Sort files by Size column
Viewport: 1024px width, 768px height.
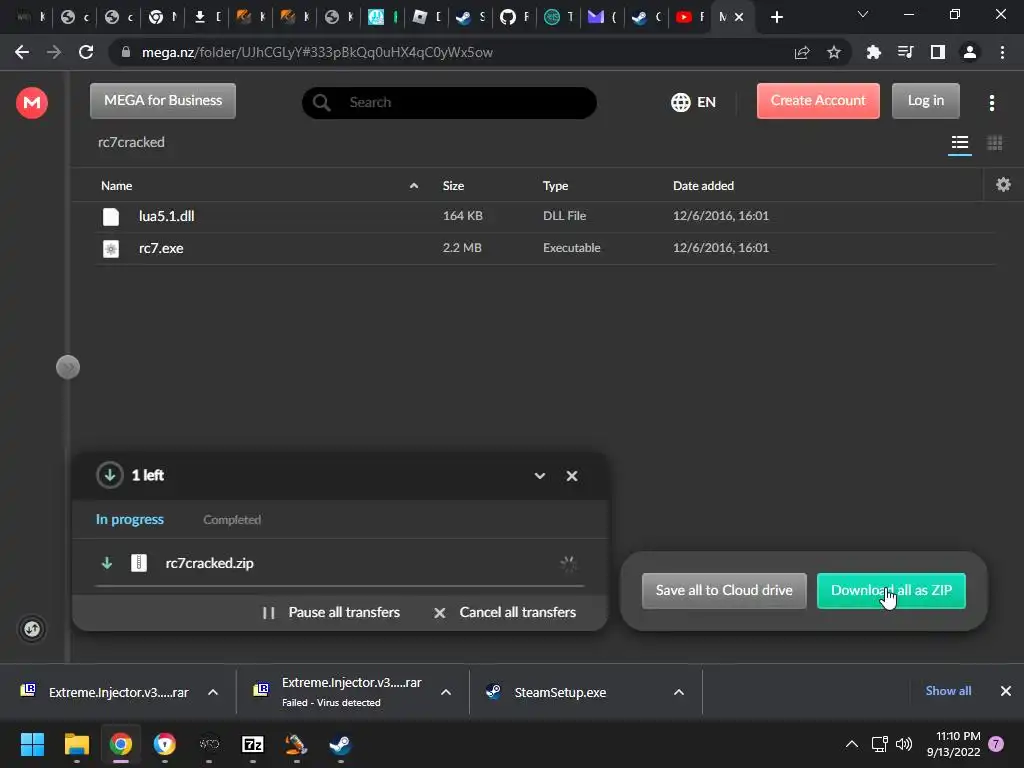(x=453, y=185)
